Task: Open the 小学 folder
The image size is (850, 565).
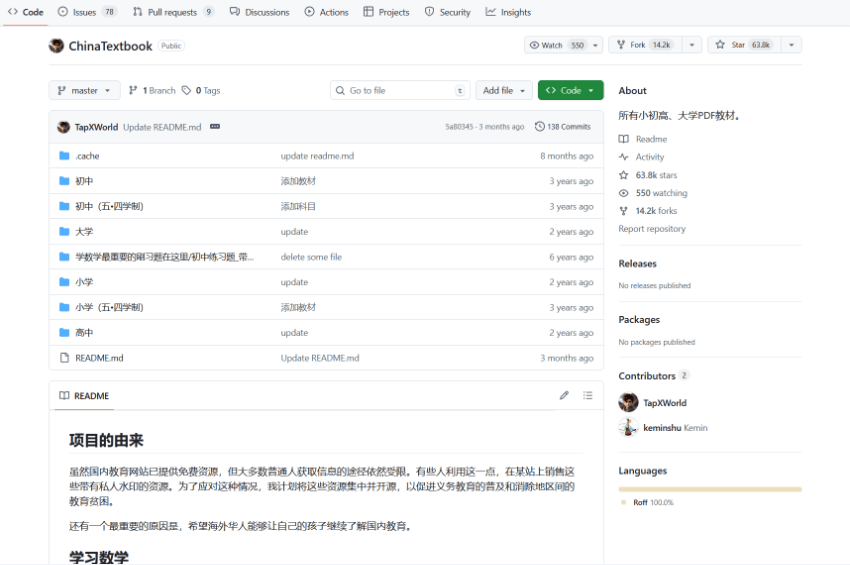Action: point(84,282)
